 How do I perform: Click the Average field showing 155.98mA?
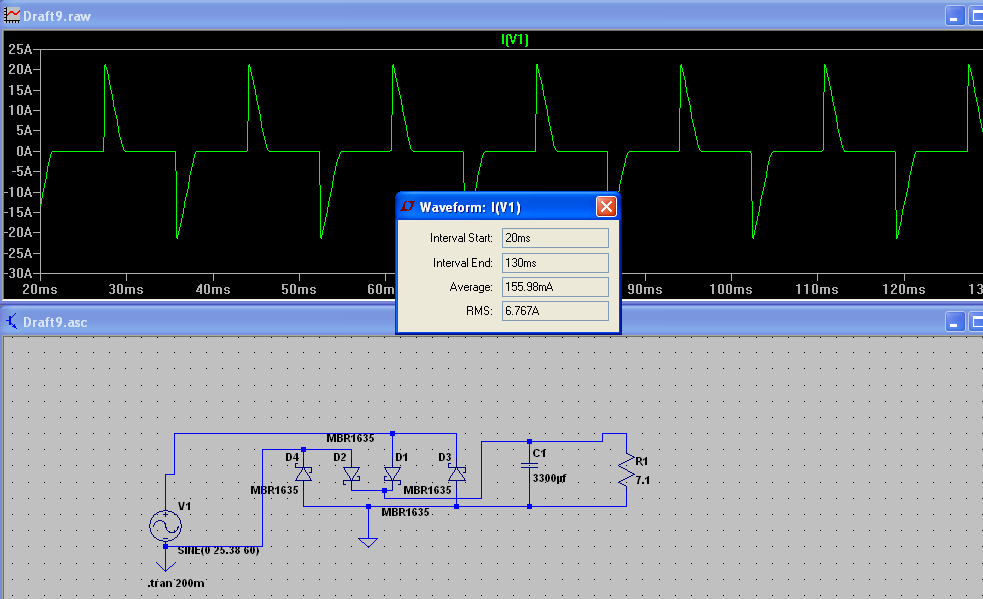click(555, 287)
